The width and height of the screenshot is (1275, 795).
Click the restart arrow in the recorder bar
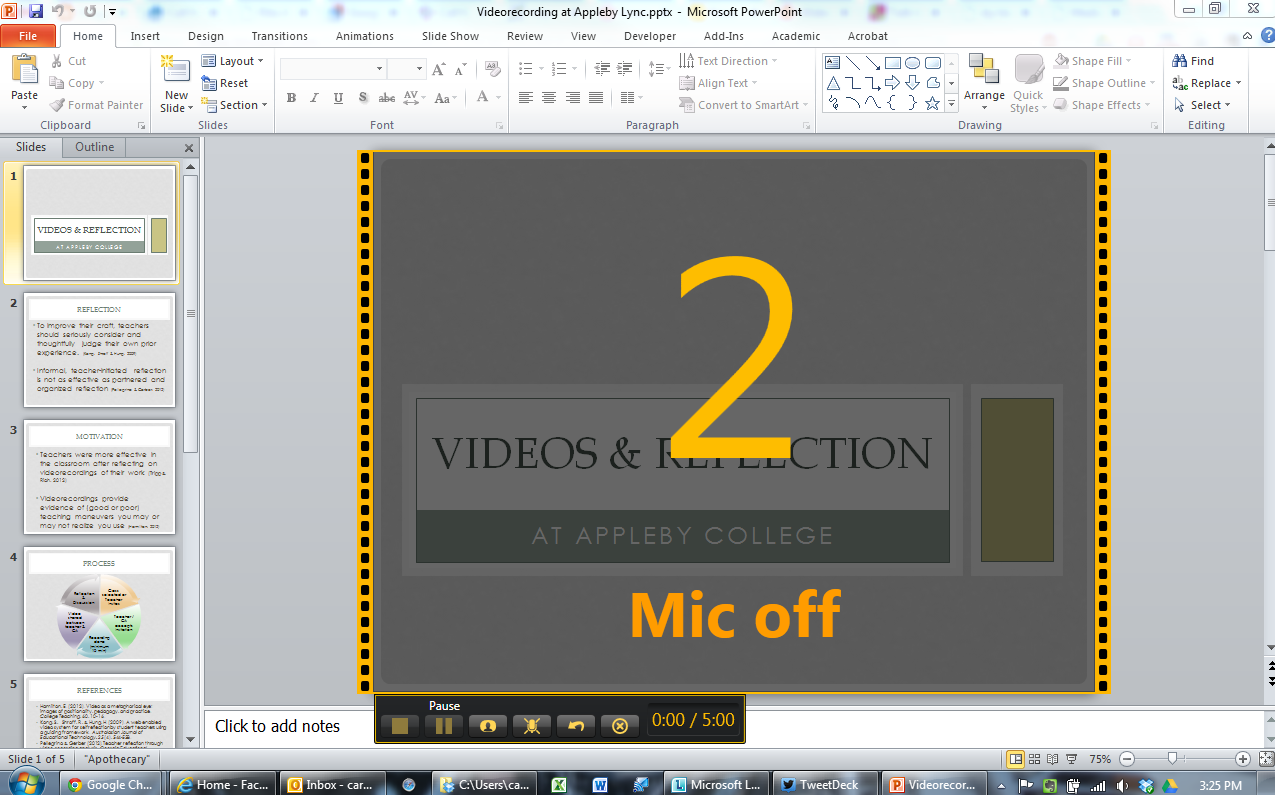click(575, 726)
